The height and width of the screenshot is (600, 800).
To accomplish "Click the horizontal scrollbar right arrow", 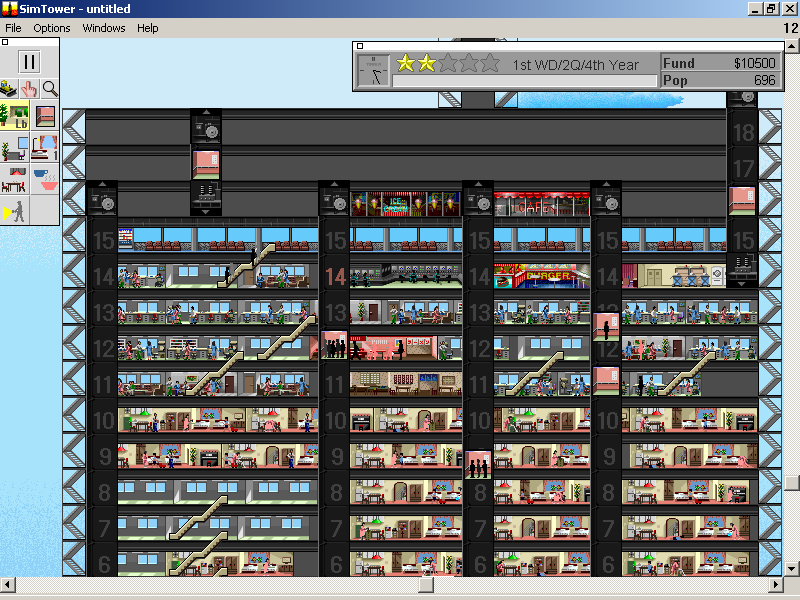I will [x=776, y=584].
